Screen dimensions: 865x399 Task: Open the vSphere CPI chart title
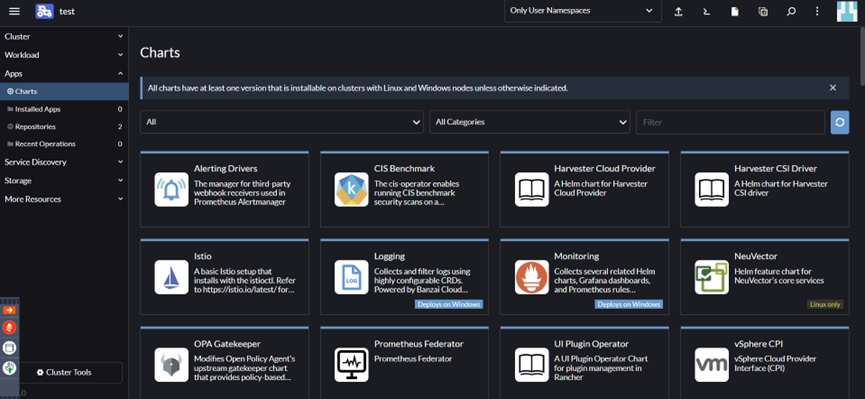click(x=759, y=344)
